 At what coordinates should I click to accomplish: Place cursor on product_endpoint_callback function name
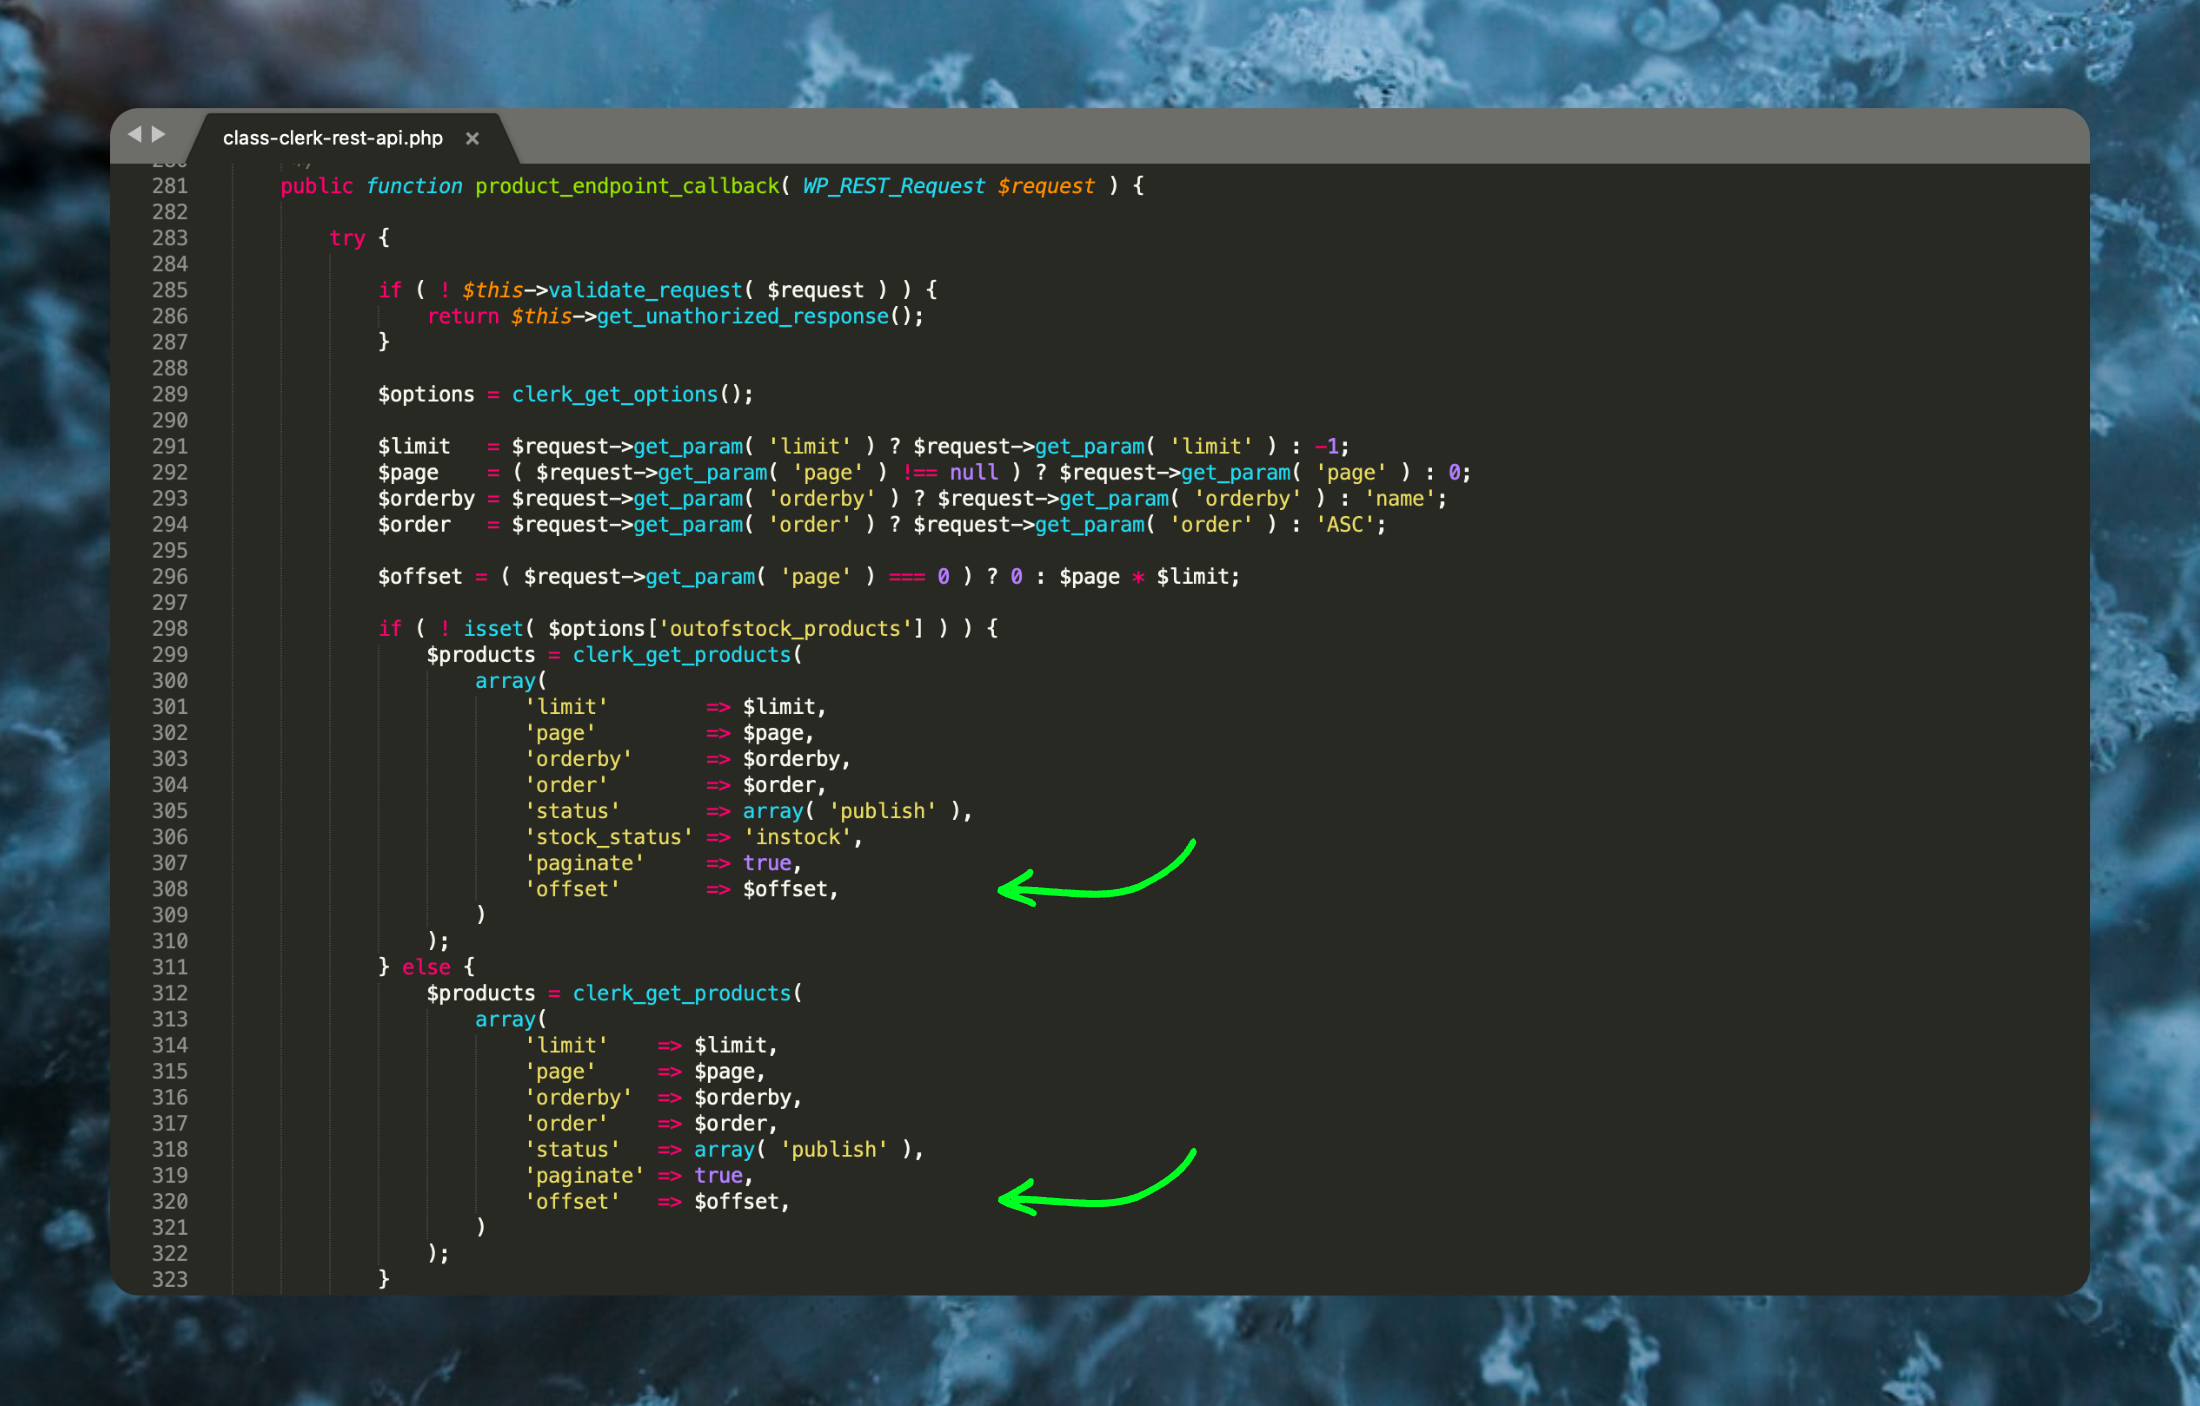click(x=626, y=186)
